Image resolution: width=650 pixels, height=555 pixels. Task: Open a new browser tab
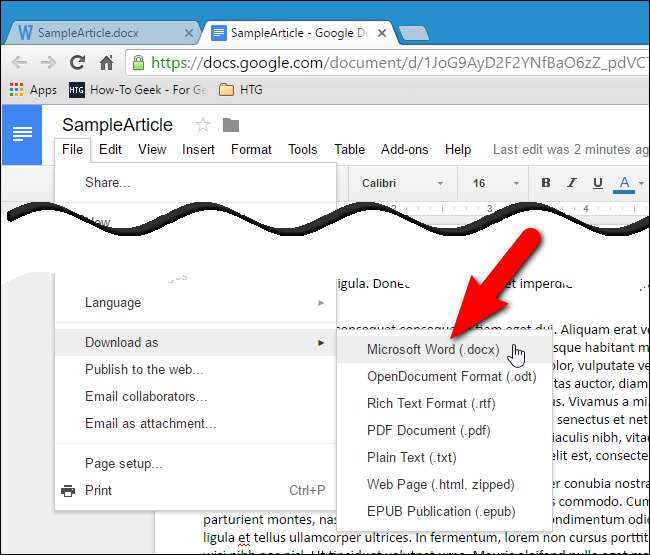(414, 33)
